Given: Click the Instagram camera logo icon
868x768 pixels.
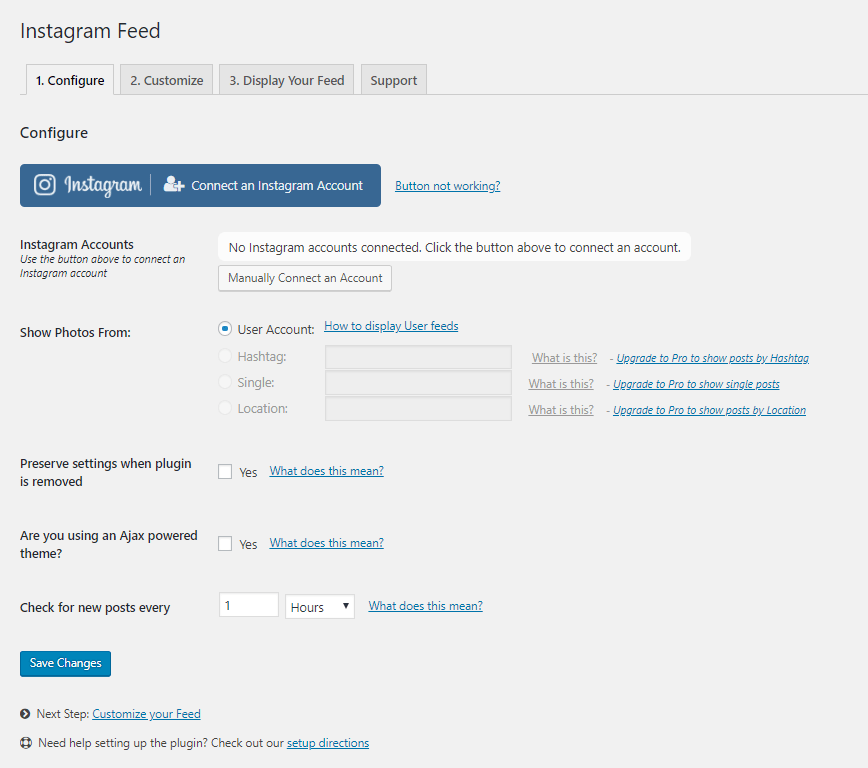Looking at the screenshot, I should click(45, 185).
